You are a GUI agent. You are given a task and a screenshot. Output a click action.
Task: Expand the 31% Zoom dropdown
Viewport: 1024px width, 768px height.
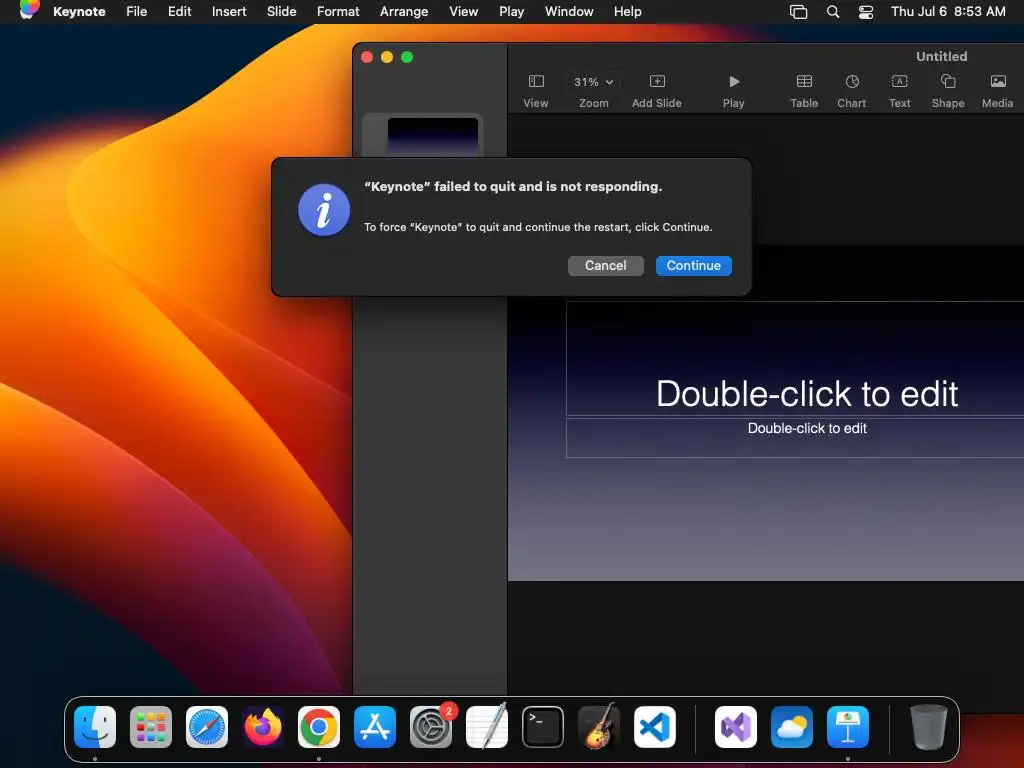(594, 82)
